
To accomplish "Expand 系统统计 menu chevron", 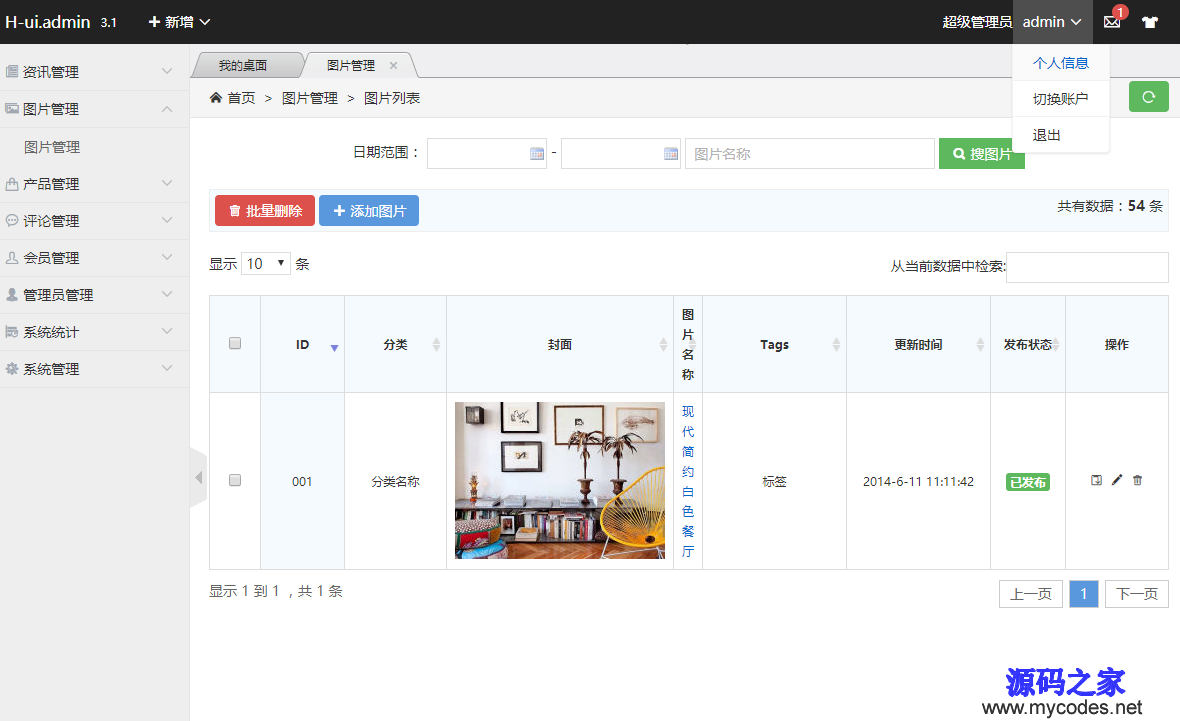I will 167,331.
